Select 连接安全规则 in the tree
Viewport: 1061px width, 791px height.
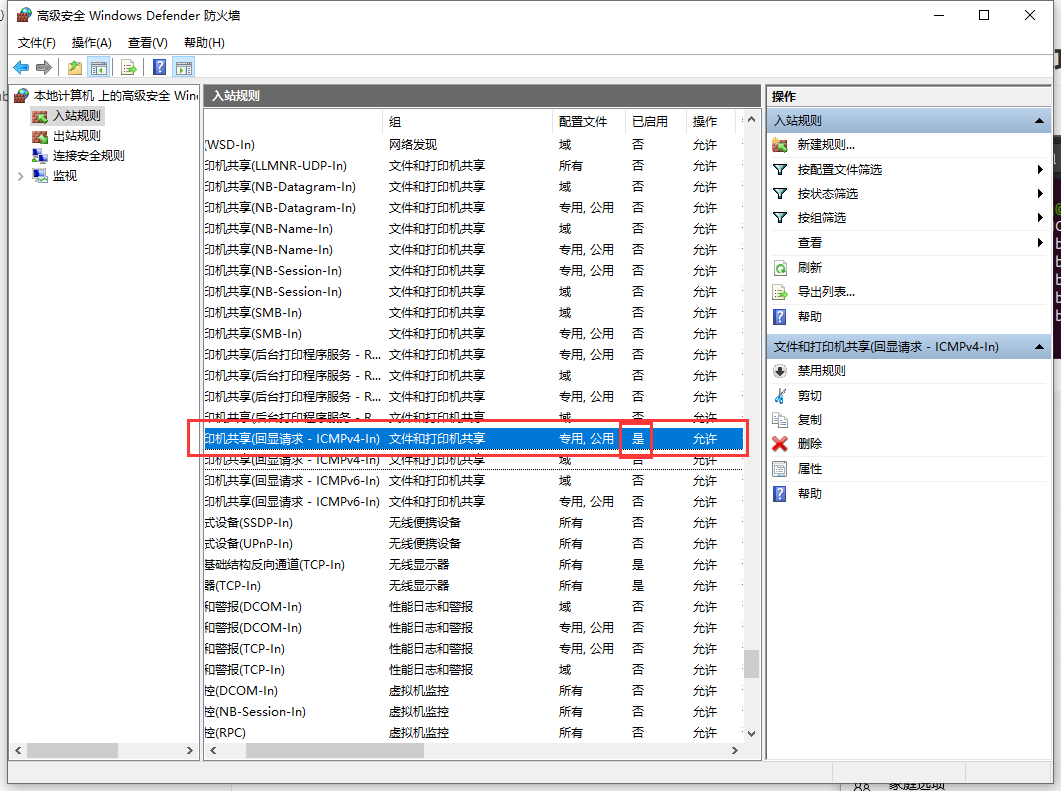pos(89,156)
